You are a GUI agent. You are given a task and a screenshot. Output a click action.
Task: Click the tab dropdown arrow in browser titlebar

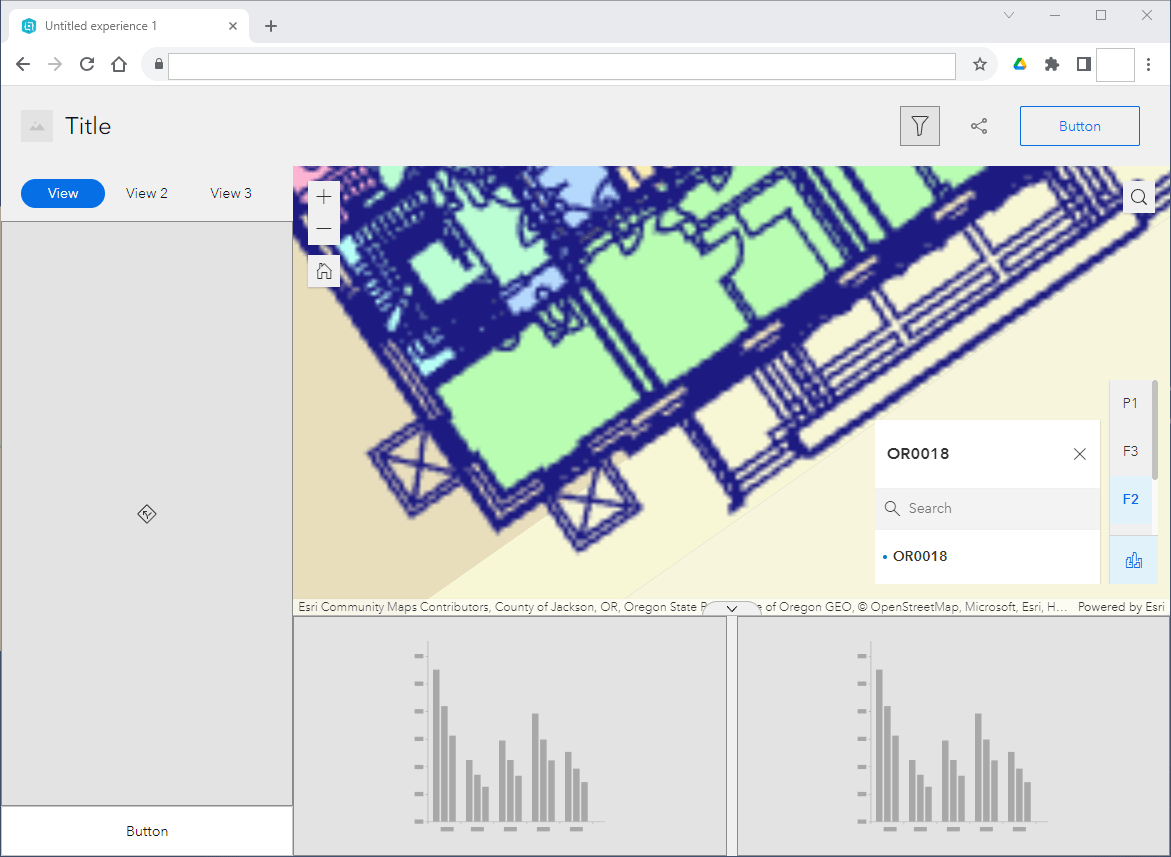[x=1008, y=15]
